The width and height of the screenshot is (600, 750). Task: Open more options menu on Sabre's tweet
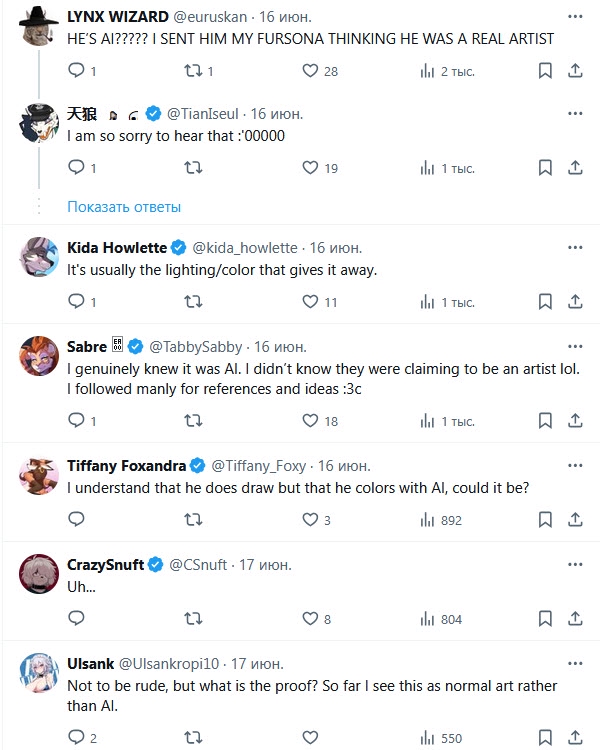[575, 347]
